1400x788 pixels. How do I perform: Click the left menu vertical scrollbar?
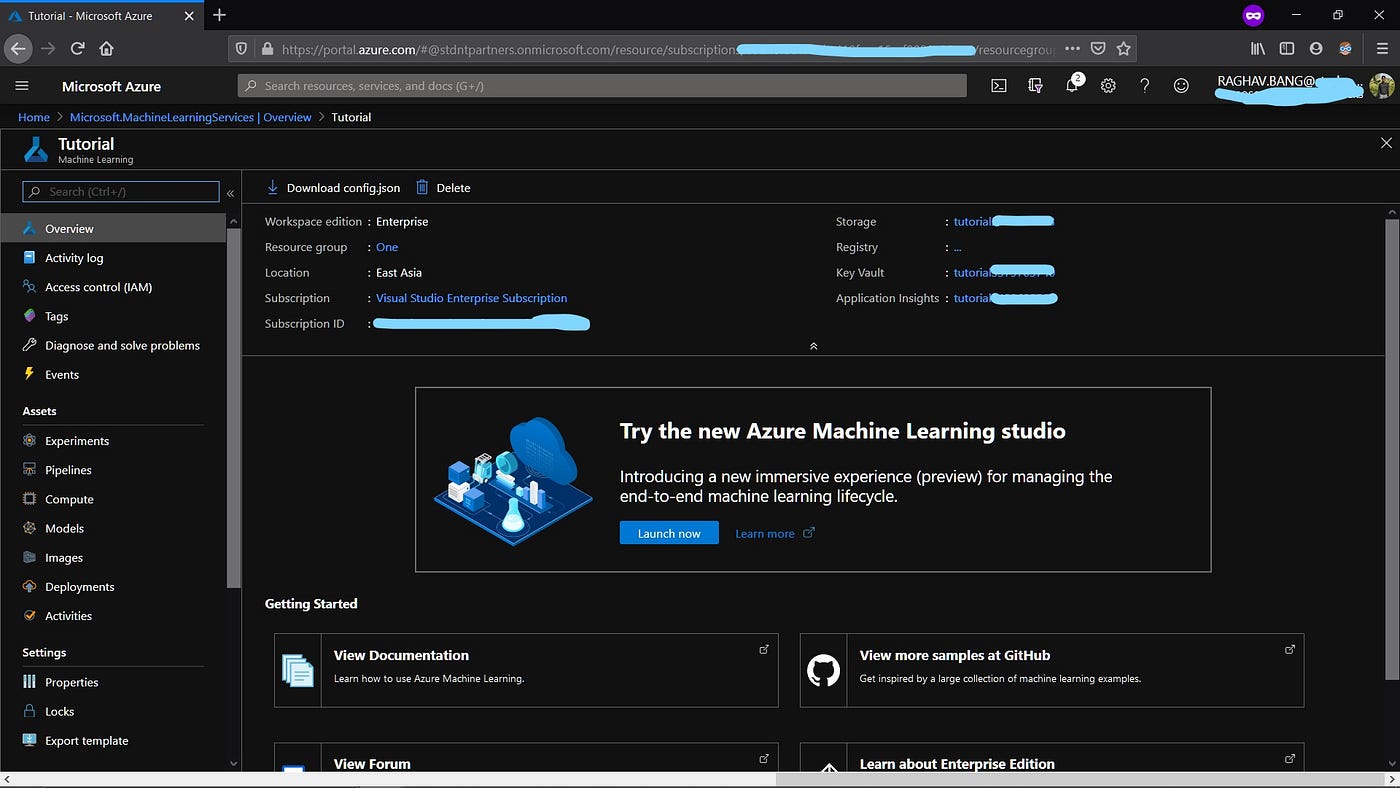[233, 408]
